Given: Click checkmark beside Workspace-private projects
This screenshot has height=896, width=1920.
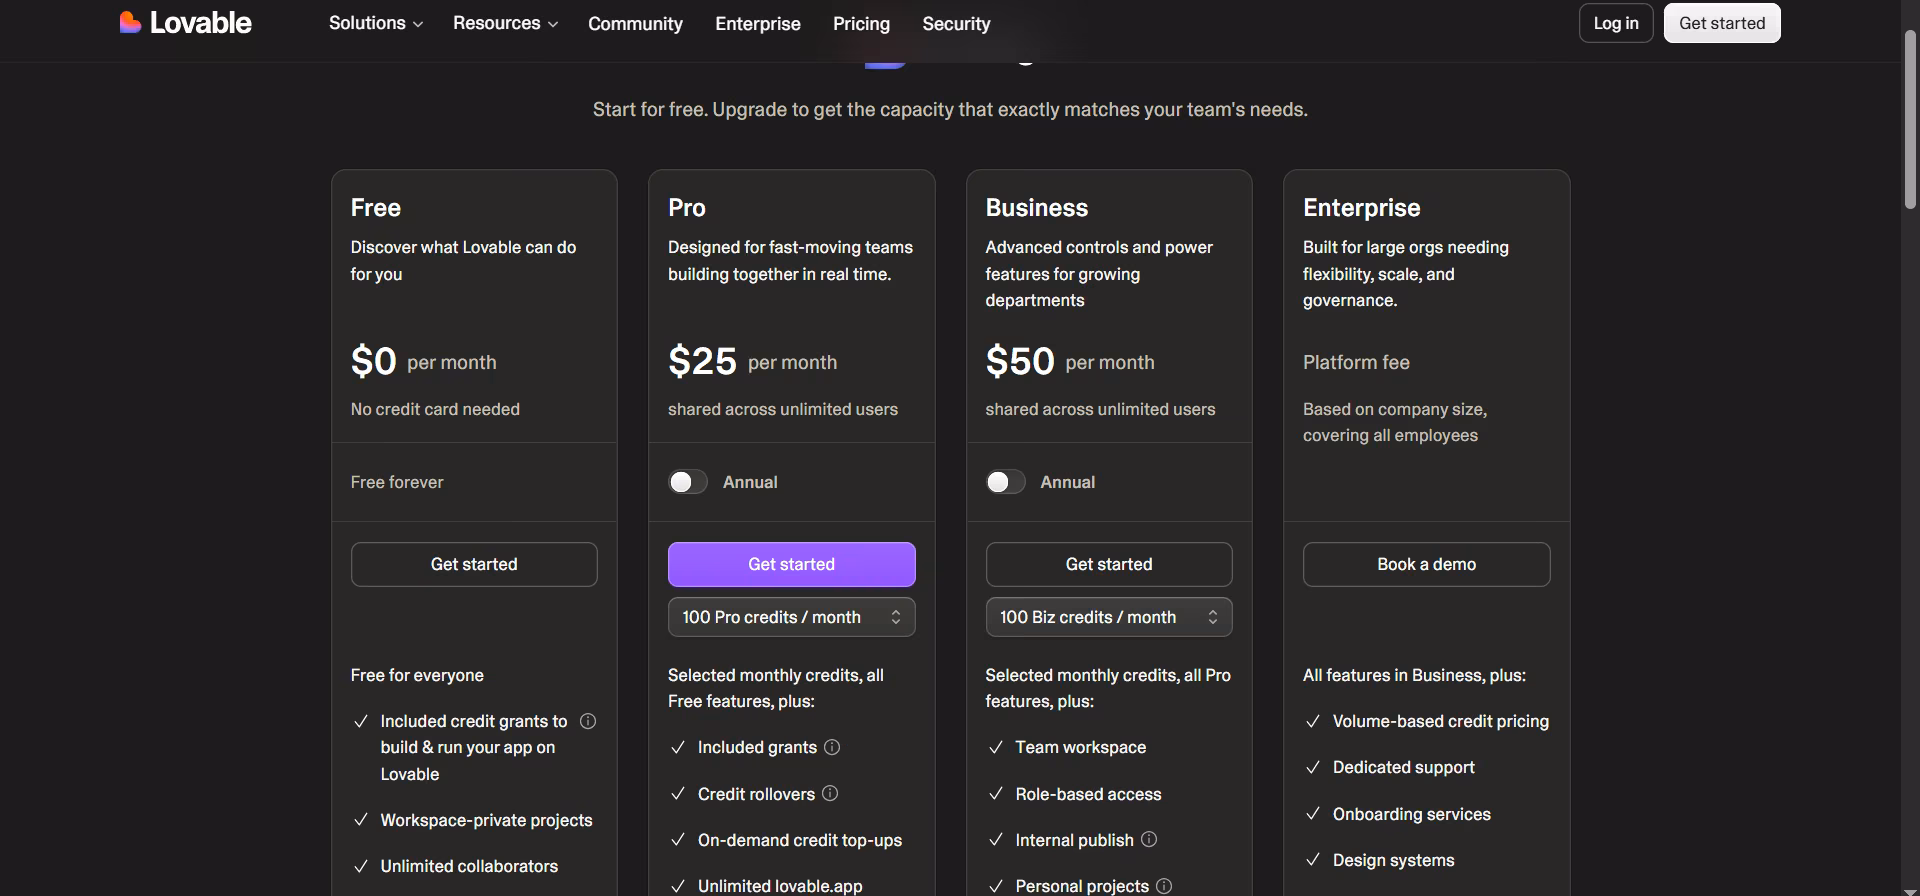Looking at the screenshot, I should point(361,820).
